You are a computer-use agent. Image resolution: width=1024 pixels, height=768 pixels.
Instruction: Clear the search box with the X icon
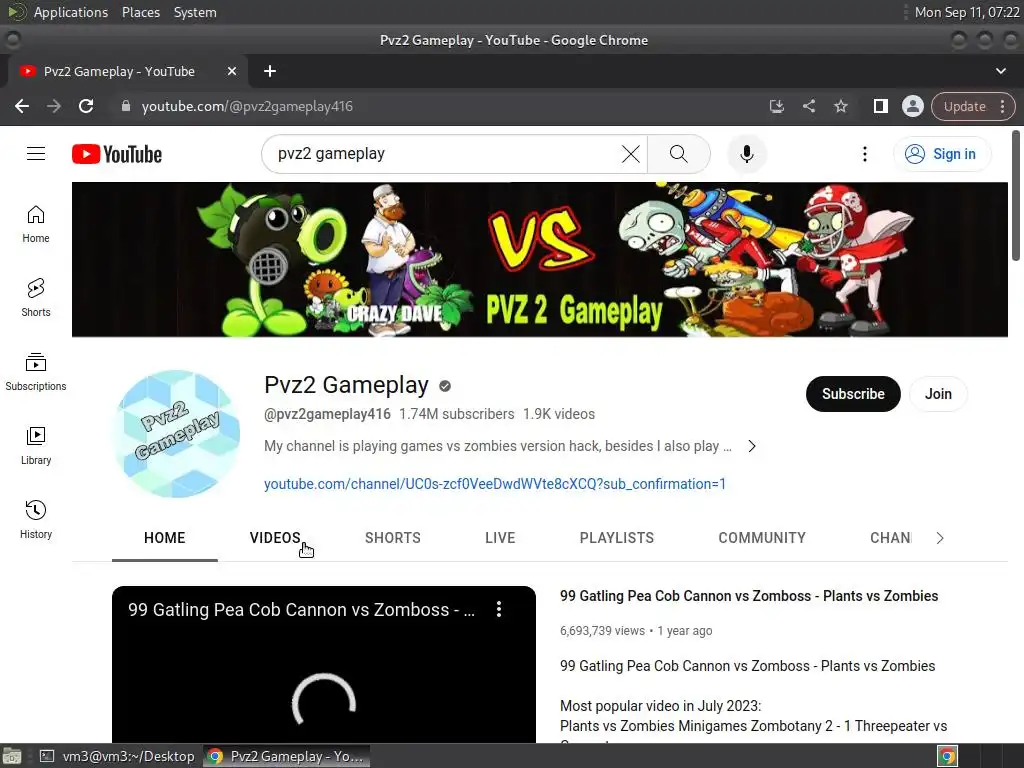click(630, 154)
